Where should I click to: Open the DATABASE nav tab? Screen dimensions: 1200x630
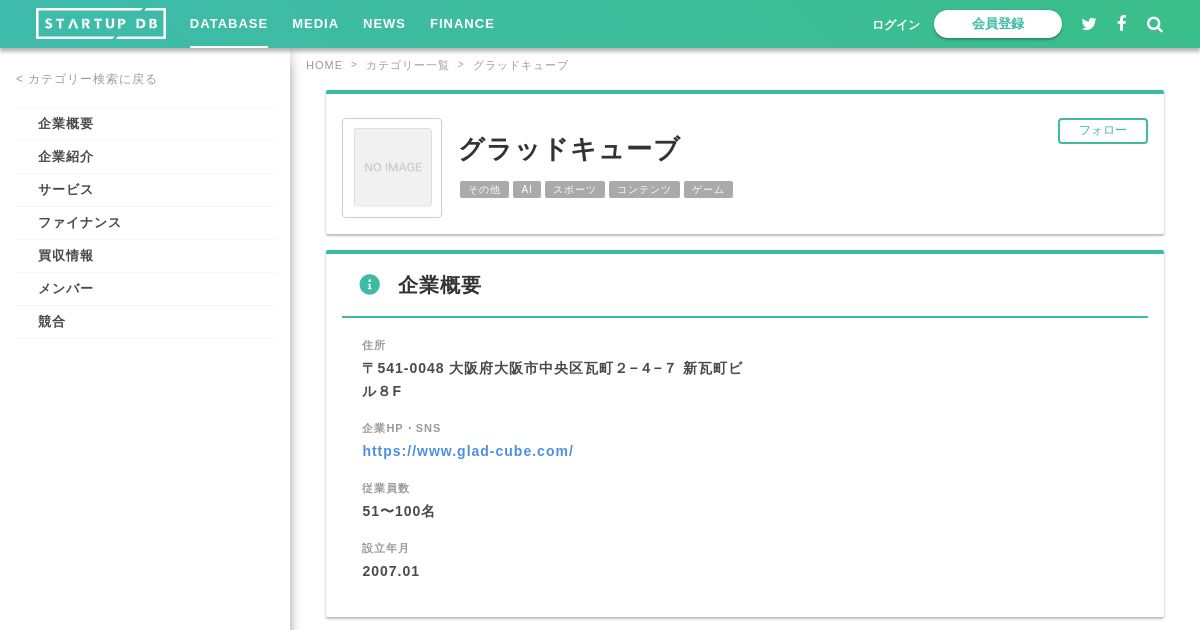229,24
